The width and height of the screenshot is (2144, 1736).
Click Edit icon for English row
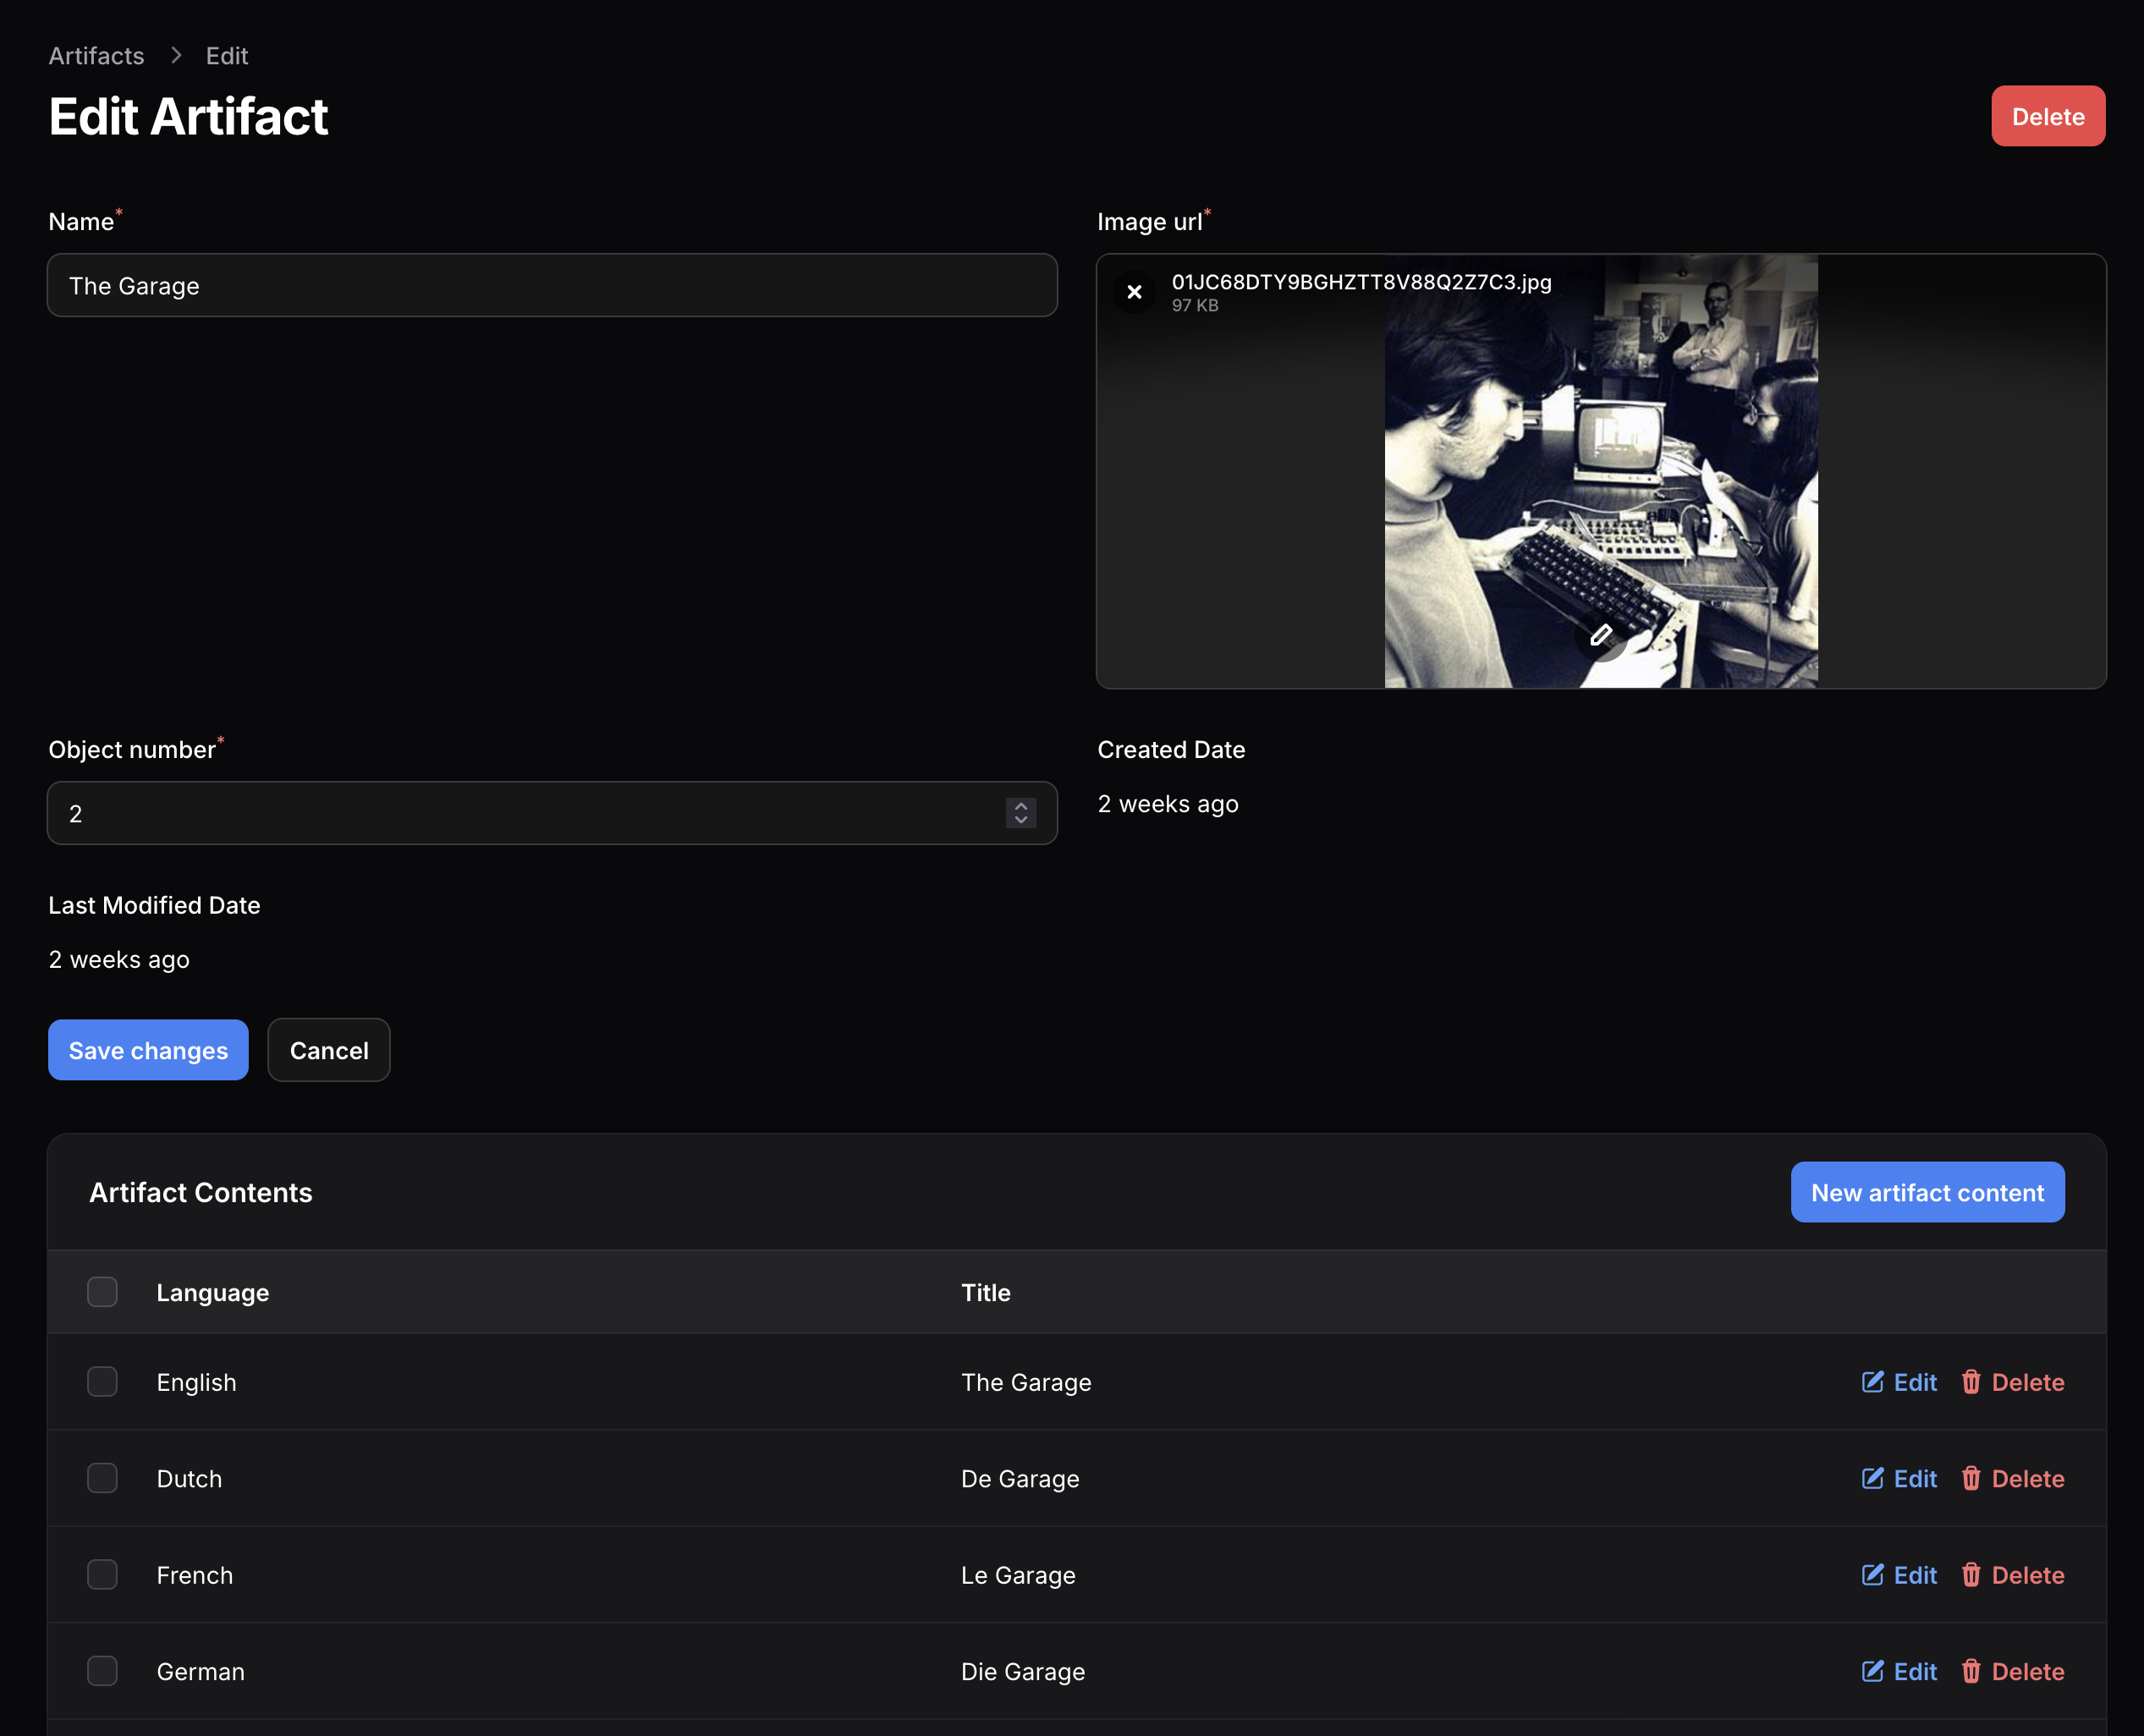1872,1382
